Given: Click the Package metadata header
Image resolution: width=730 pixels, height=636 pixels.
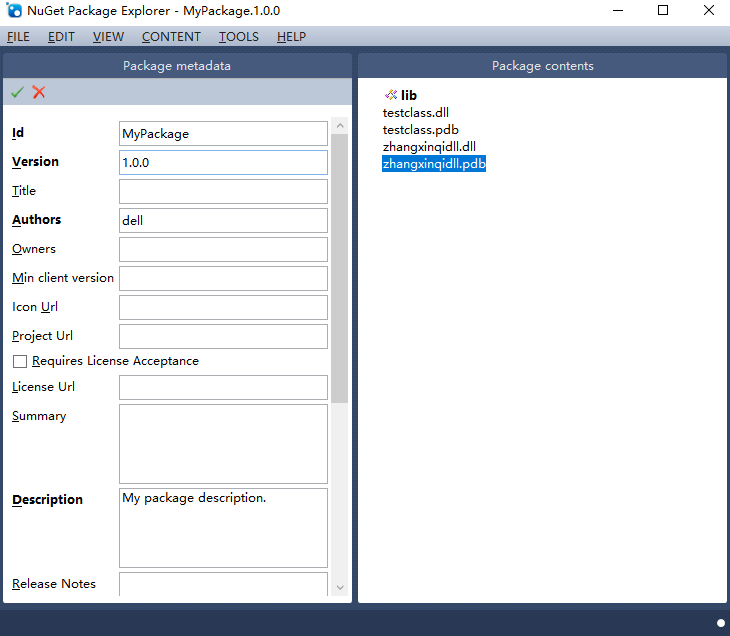Looking at the screenshot, I should click(177, 66).
